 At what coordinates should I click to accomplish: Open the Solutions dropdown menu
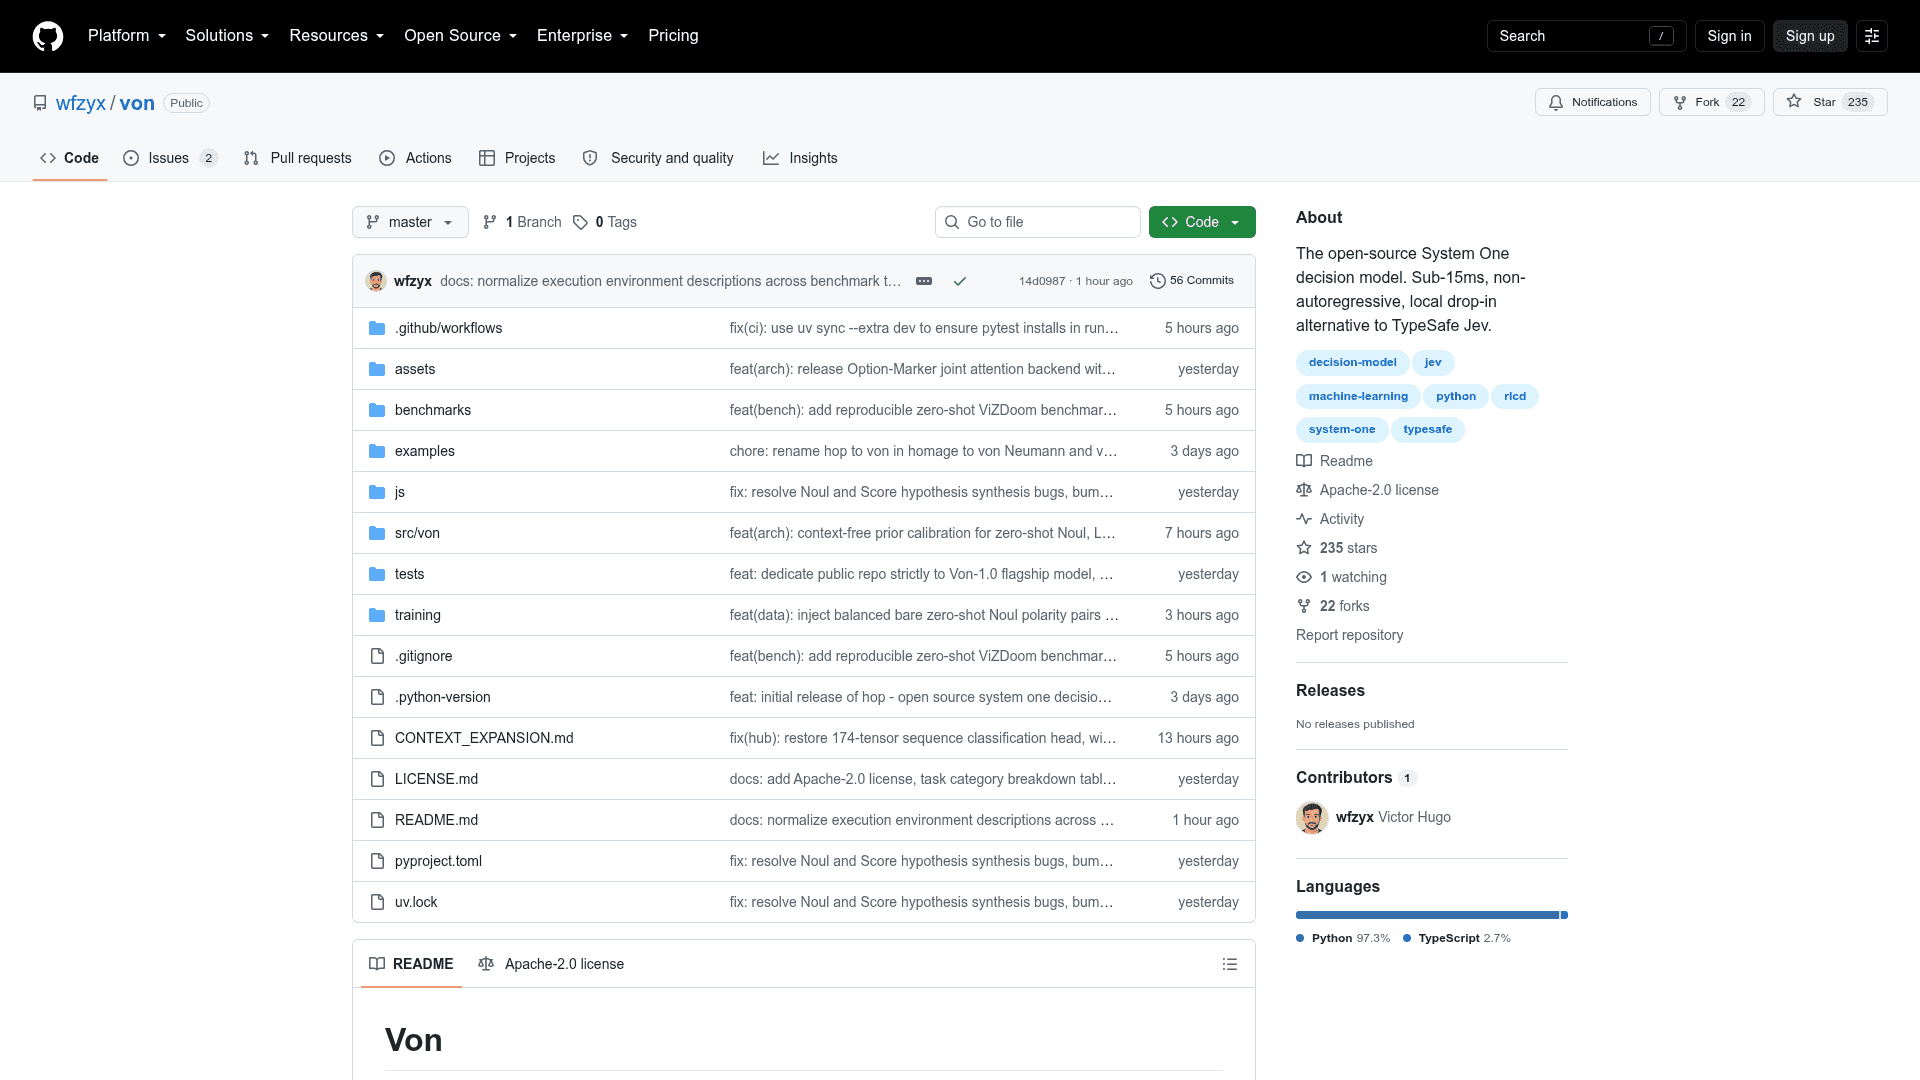(x=227, y=36)
